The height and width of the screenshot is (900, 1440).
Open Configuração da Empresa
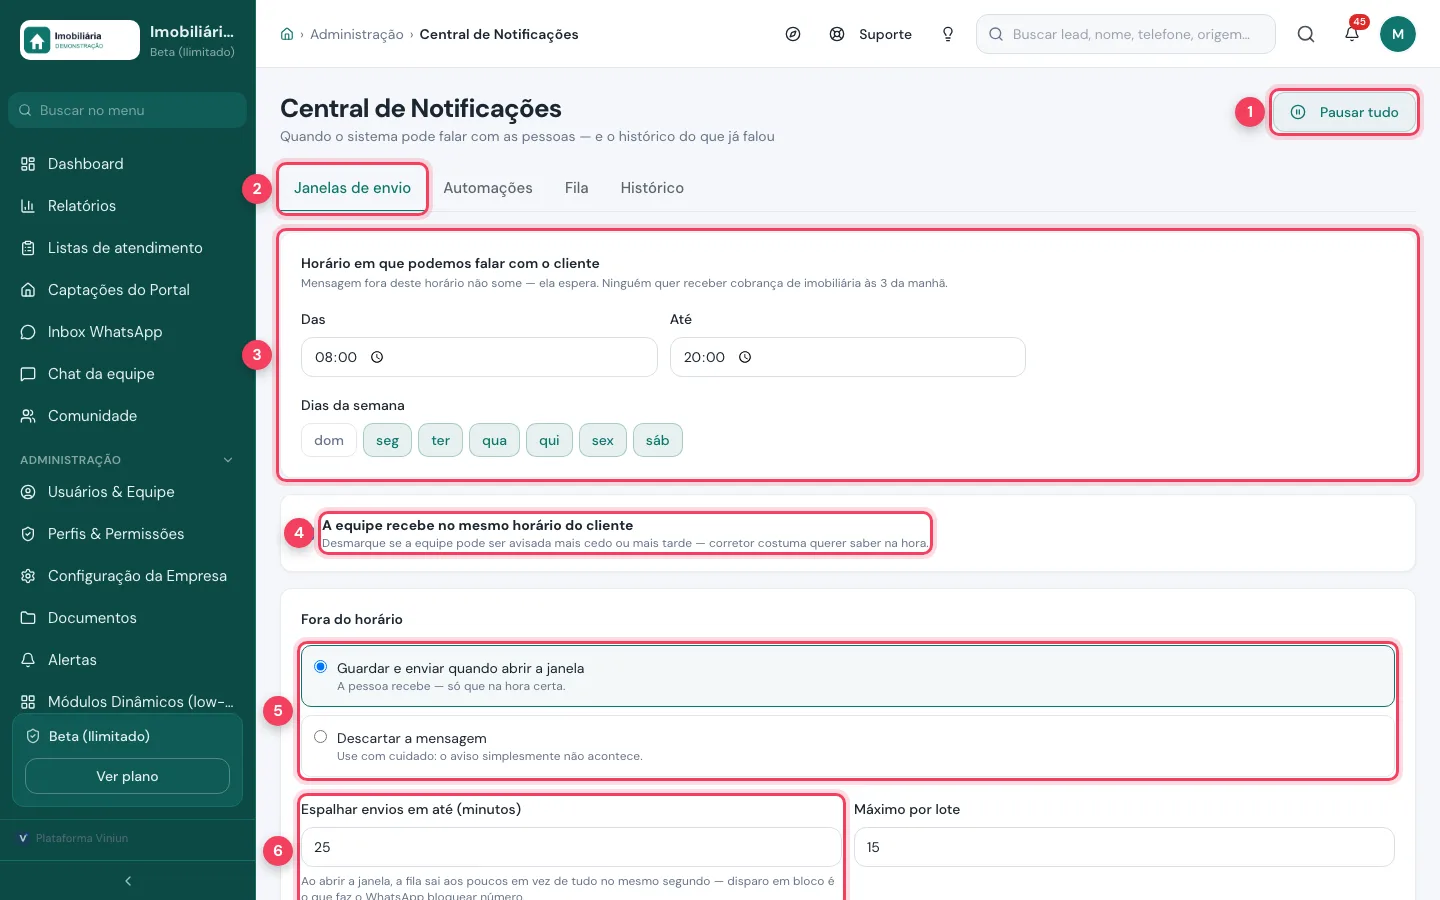point(128,576)
